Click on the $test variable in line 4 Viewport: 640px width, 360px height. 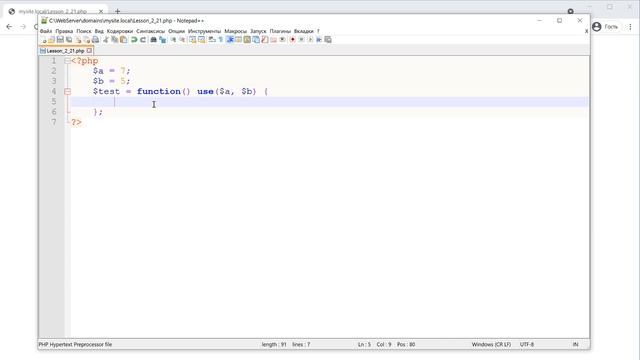pyautogui.click(x=106, y=91)
